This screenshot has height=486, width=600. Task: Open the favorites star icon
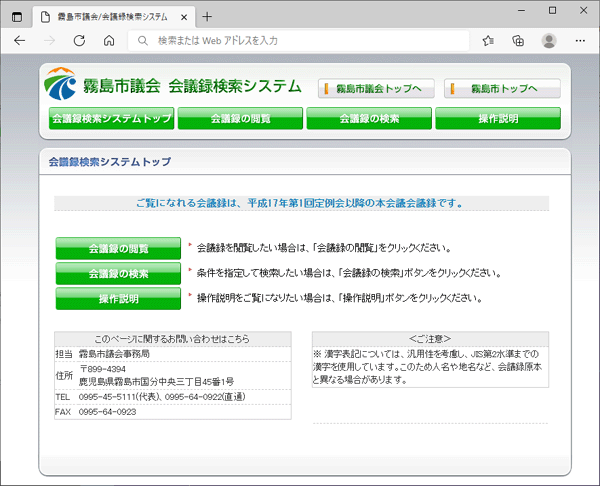pos(488,41)
